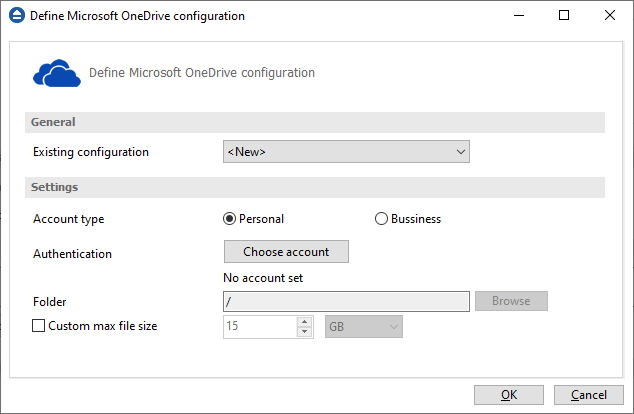Click the 'Existing configuration' label

coord(91,152)
